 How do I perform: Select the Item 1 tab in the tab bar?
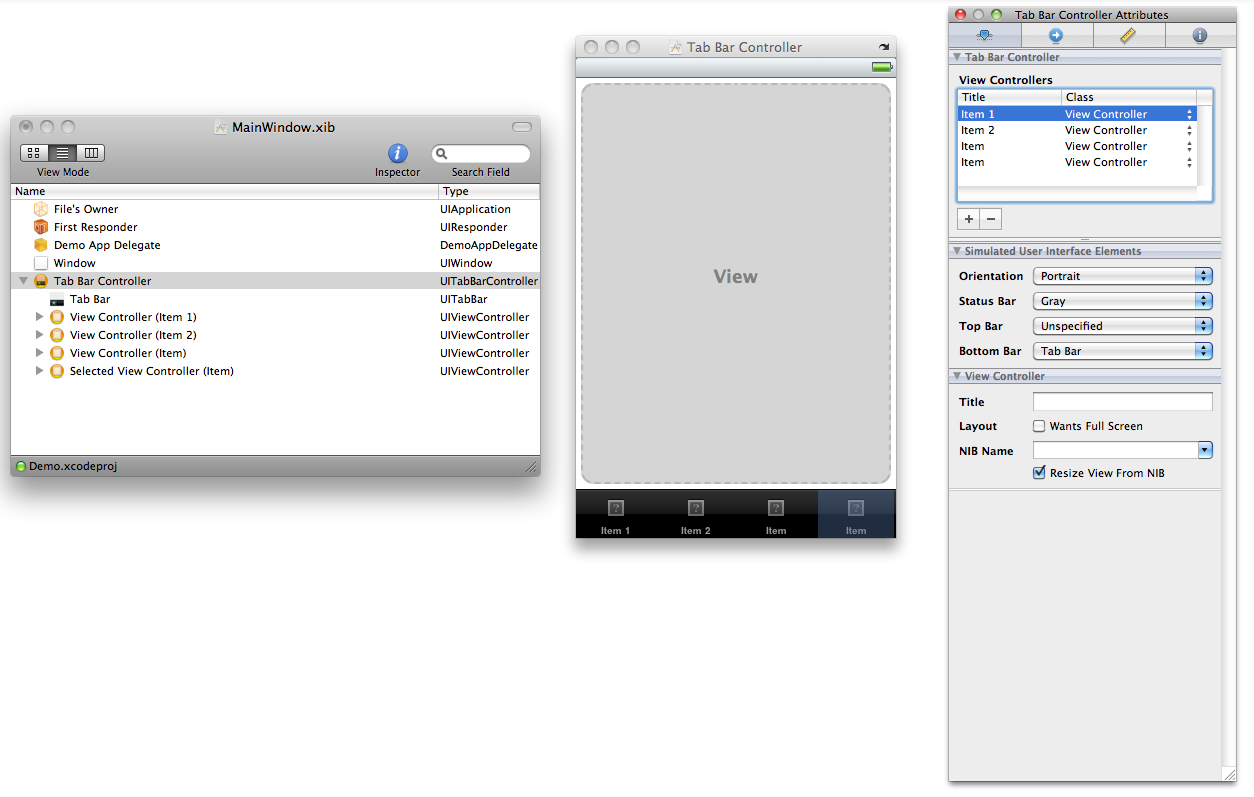[x=615, y=515]
